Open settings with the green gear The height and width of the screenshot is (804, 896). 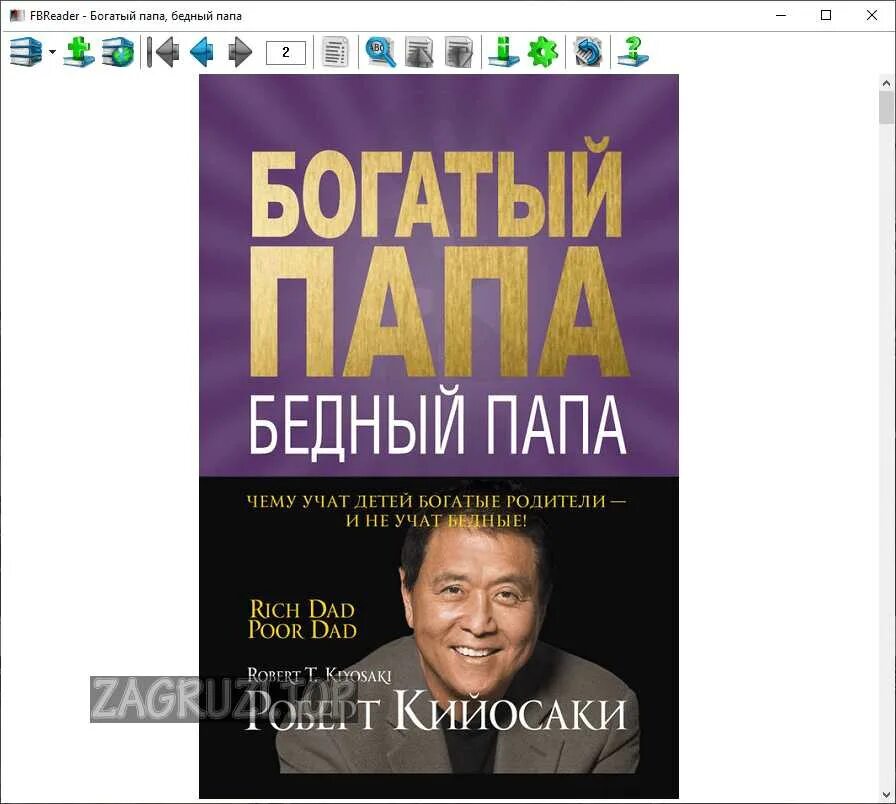coord(543,52)
